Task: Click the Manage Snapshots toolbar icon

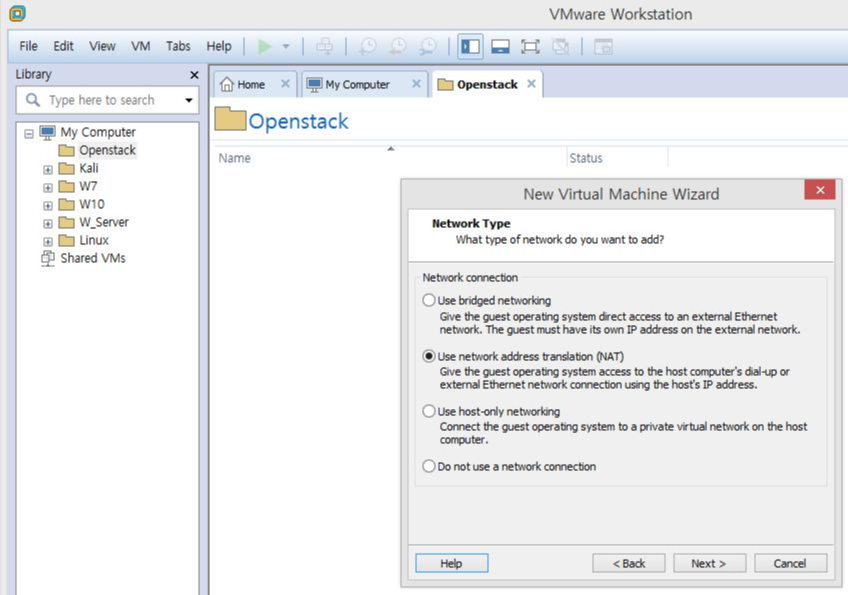Action: tap(428, 47)
